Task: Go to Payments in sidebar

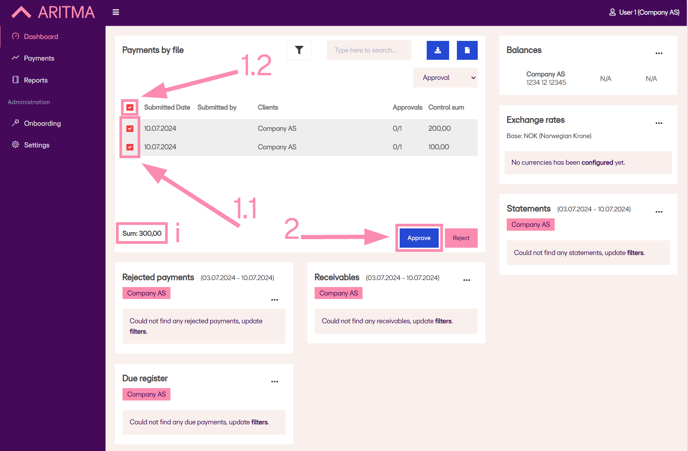Action: [x=39, y=58]
